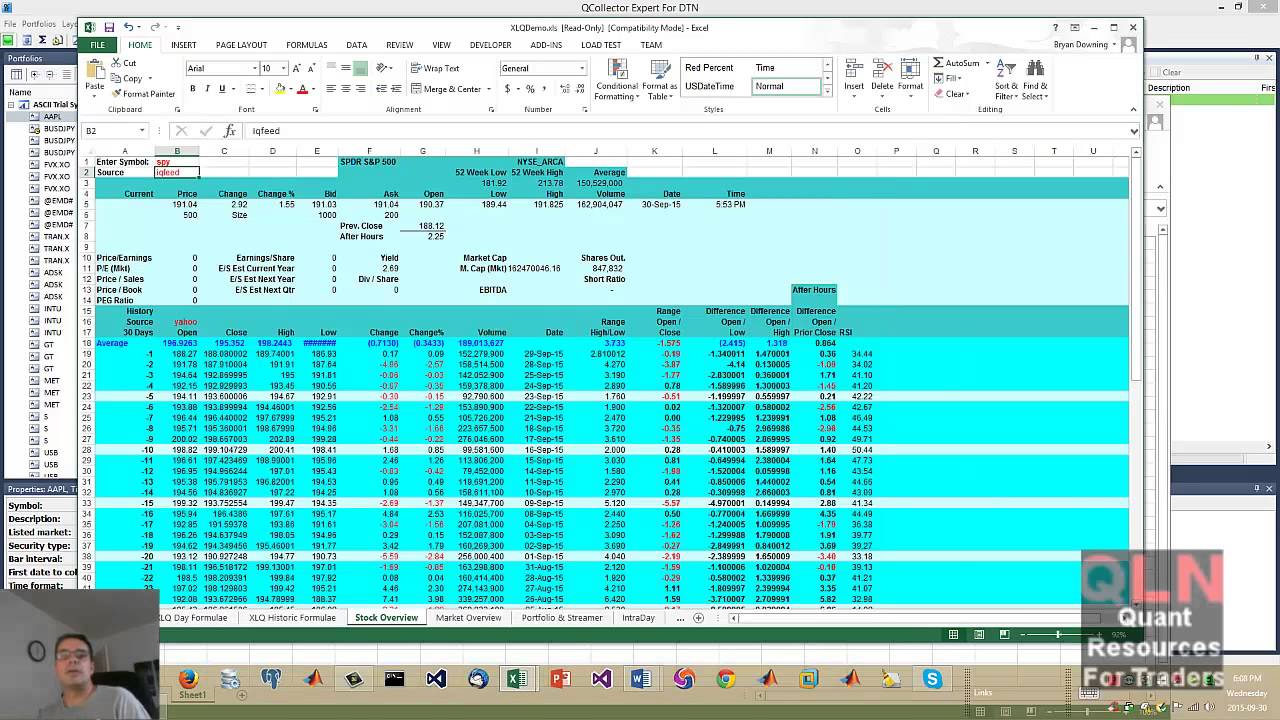Open Google Chrome from the taskbar
The height and width of the screenshot is (720, 1280).
pyautogui.click(x=727, y=680)
